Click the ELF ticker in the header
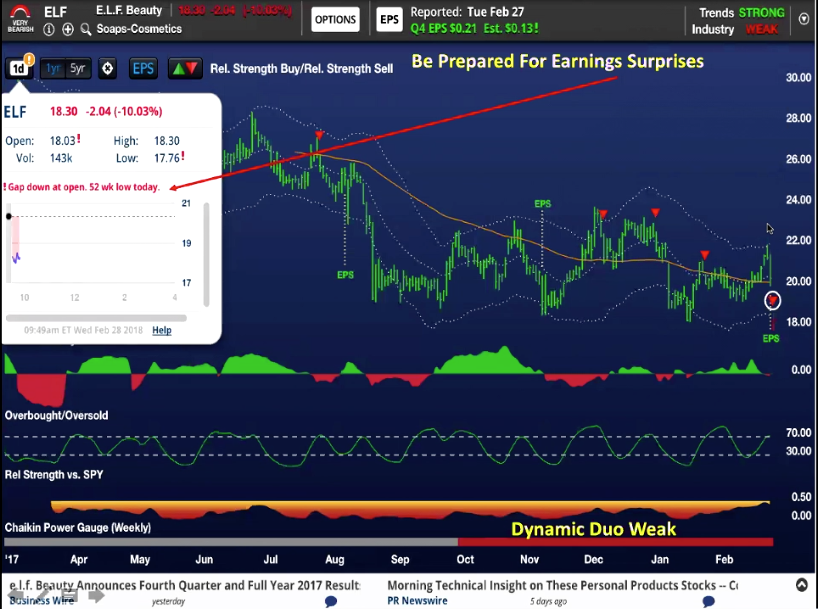Image resolution: width=818 pixels, height=609 pixels. tap(55, 12)
